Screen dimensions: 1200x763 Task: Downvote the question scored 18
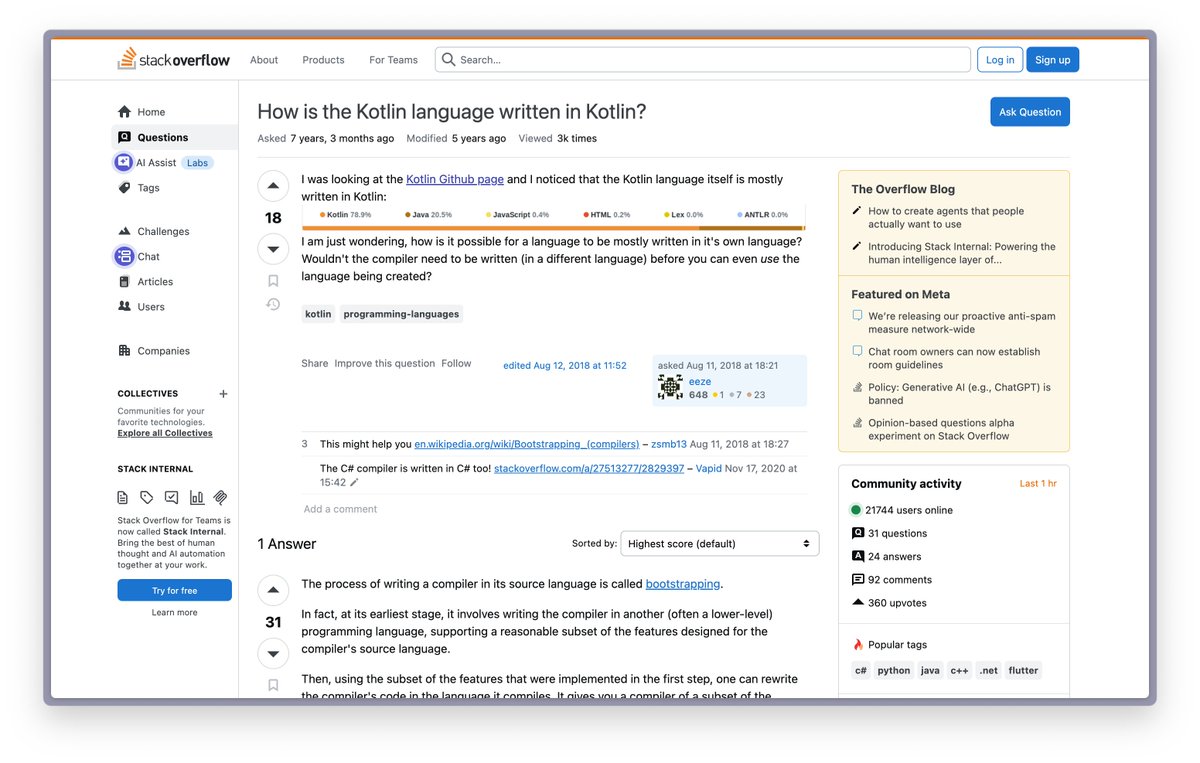point(273,248)
